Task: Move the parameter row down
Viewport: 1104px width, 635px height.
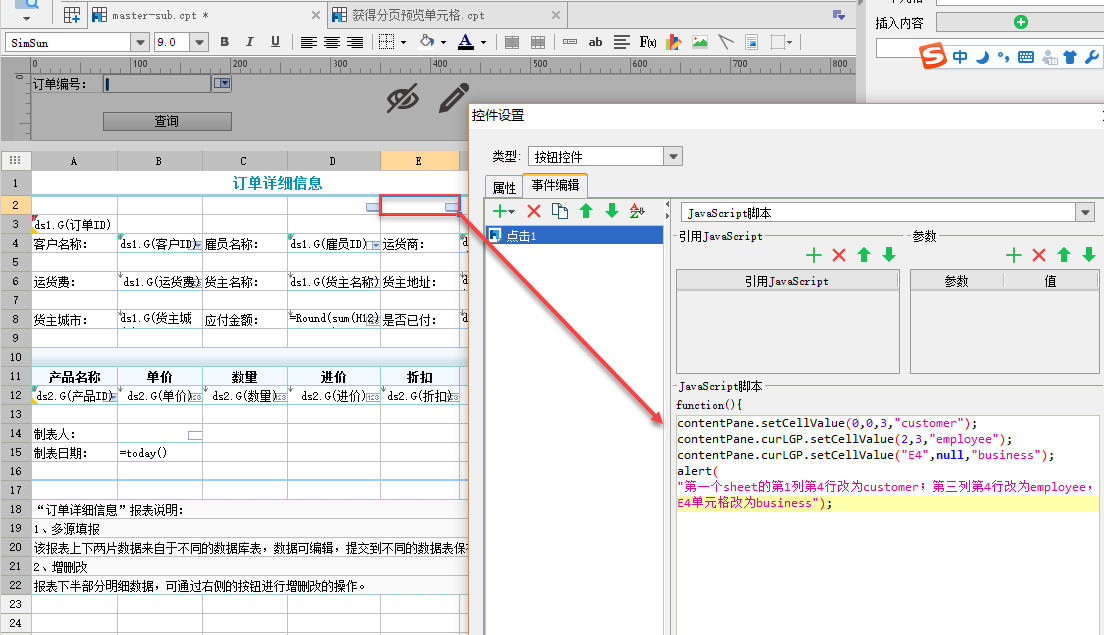Action: [x=1089, y=255]
